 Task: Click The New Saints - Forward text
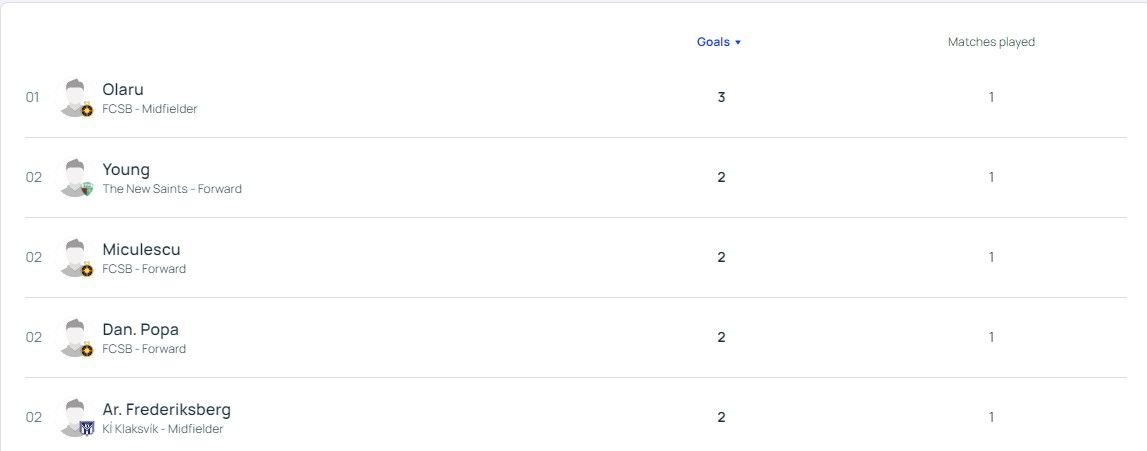172,189
